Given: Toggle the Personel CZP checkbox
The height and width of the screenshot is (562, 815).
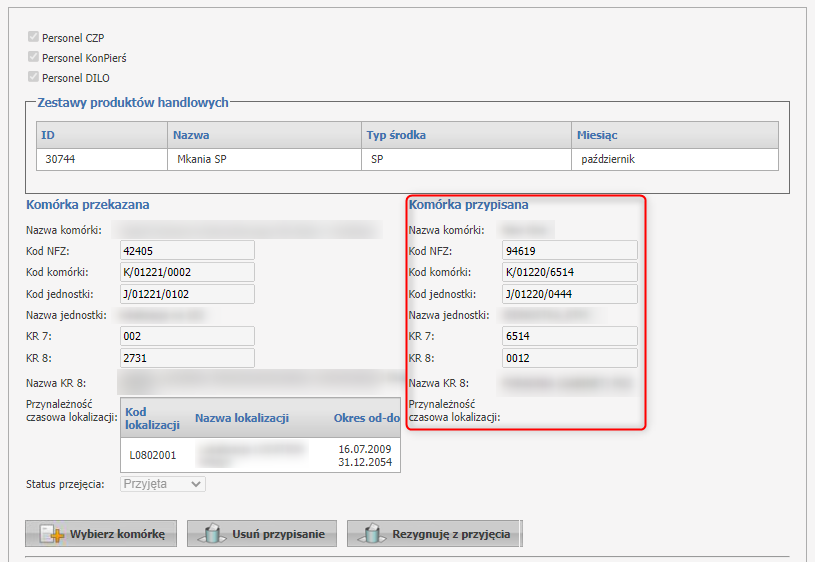Looking at the screenshot, I should (33, 37).
